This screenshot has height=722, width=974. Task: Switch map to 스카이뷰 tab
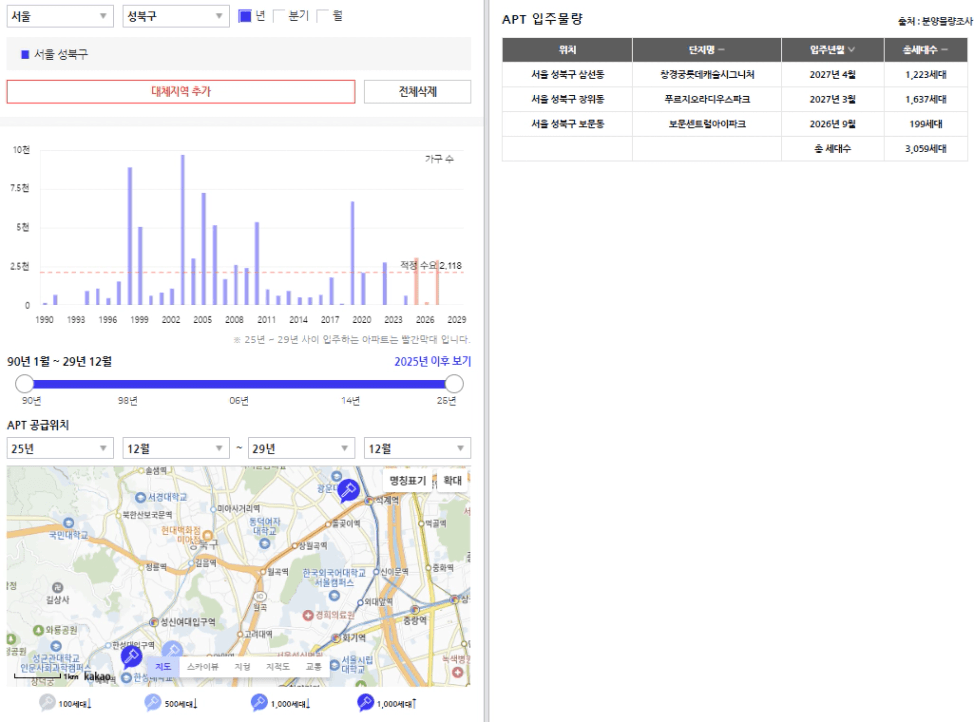click(203, 667)
